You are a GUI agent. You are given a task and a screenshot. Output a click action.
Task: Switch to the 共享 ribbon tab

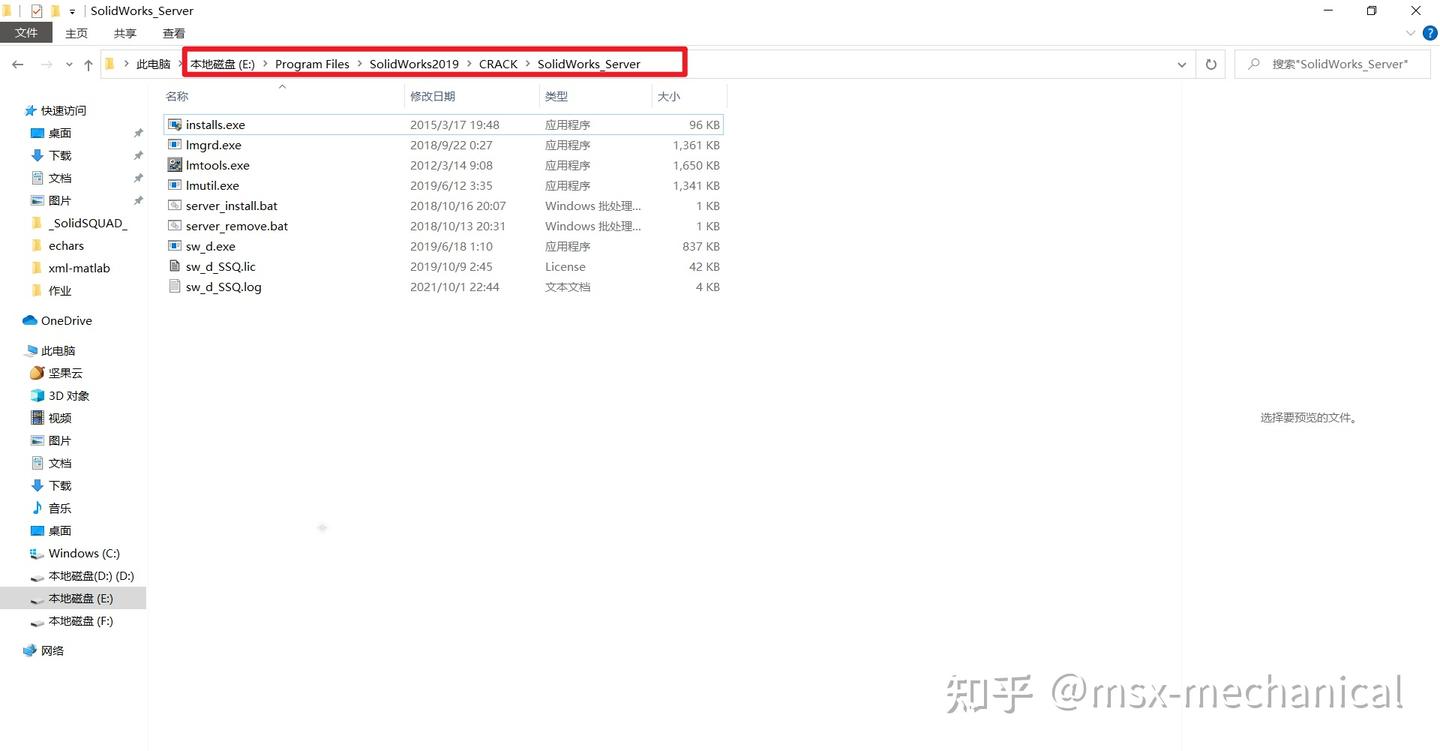pos(125,33)
